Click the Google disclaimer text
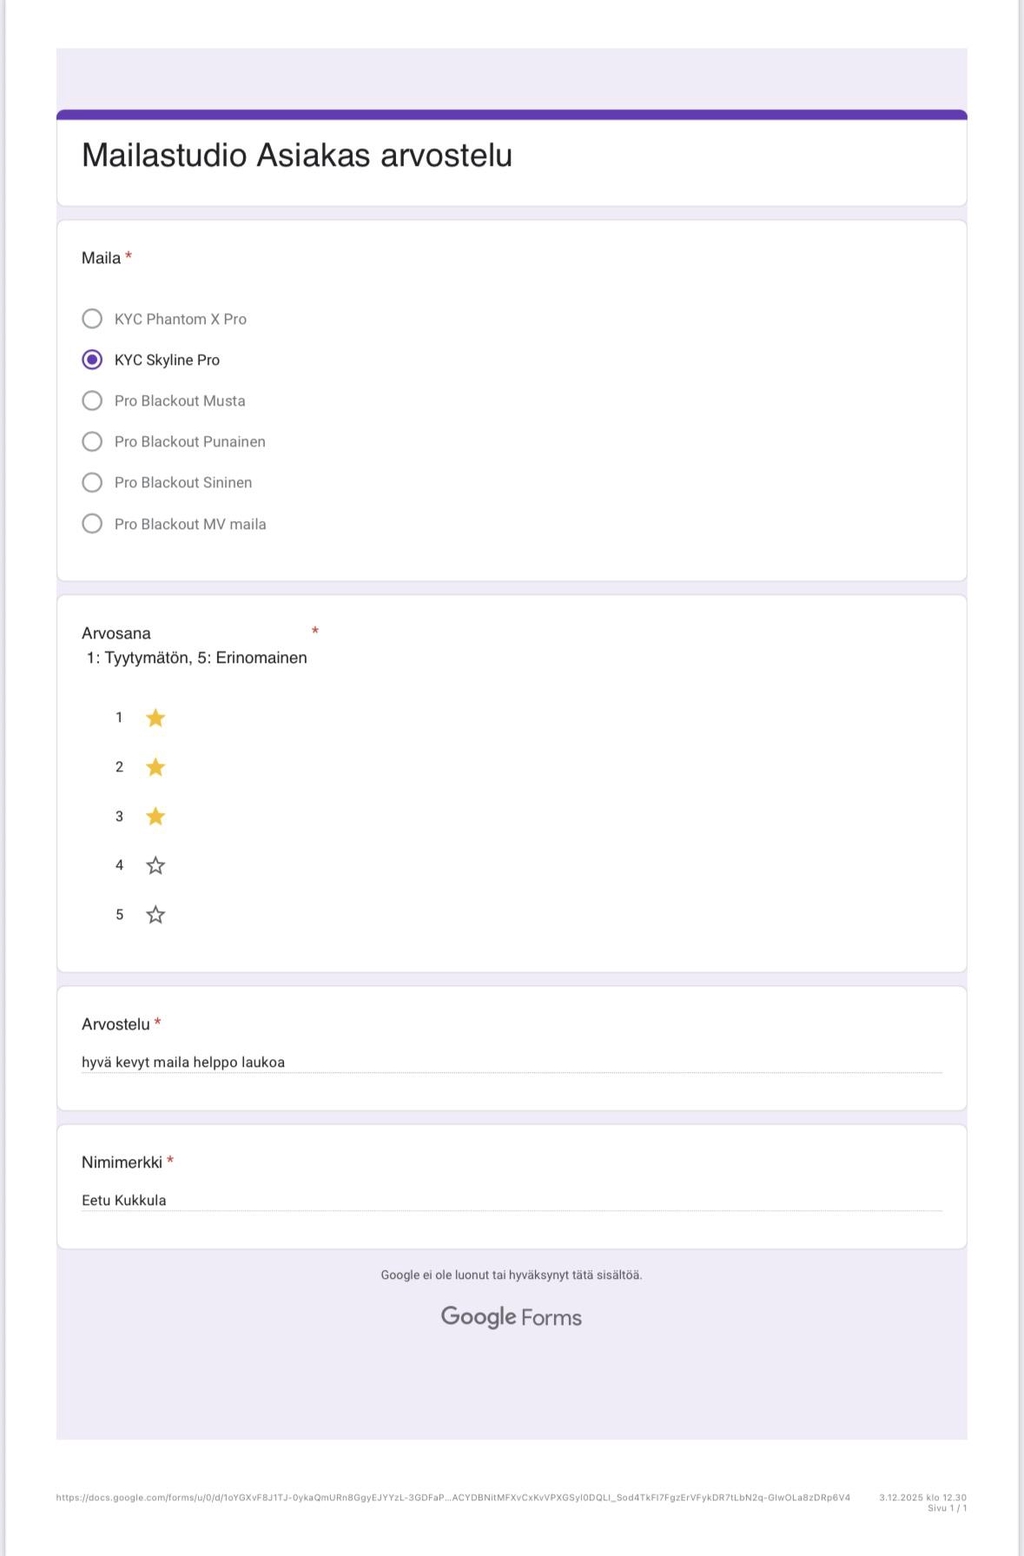The image size is (1024, 1556). [511, 1275]
